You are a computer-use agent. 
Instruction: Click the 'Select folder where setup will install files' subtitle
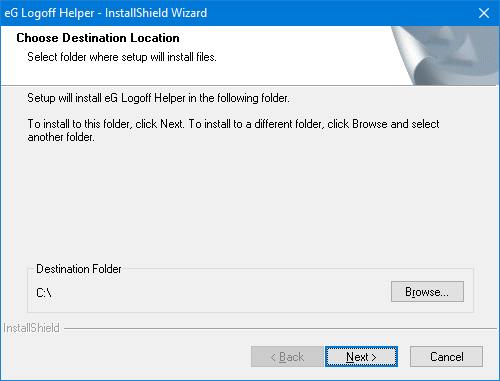click(x=122, y=57)
